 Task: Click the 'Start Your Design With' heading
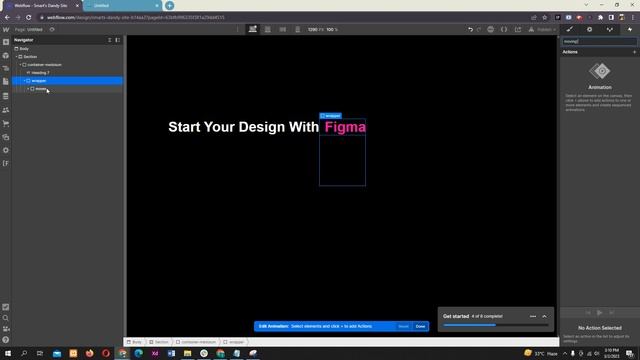coord(243,127)
